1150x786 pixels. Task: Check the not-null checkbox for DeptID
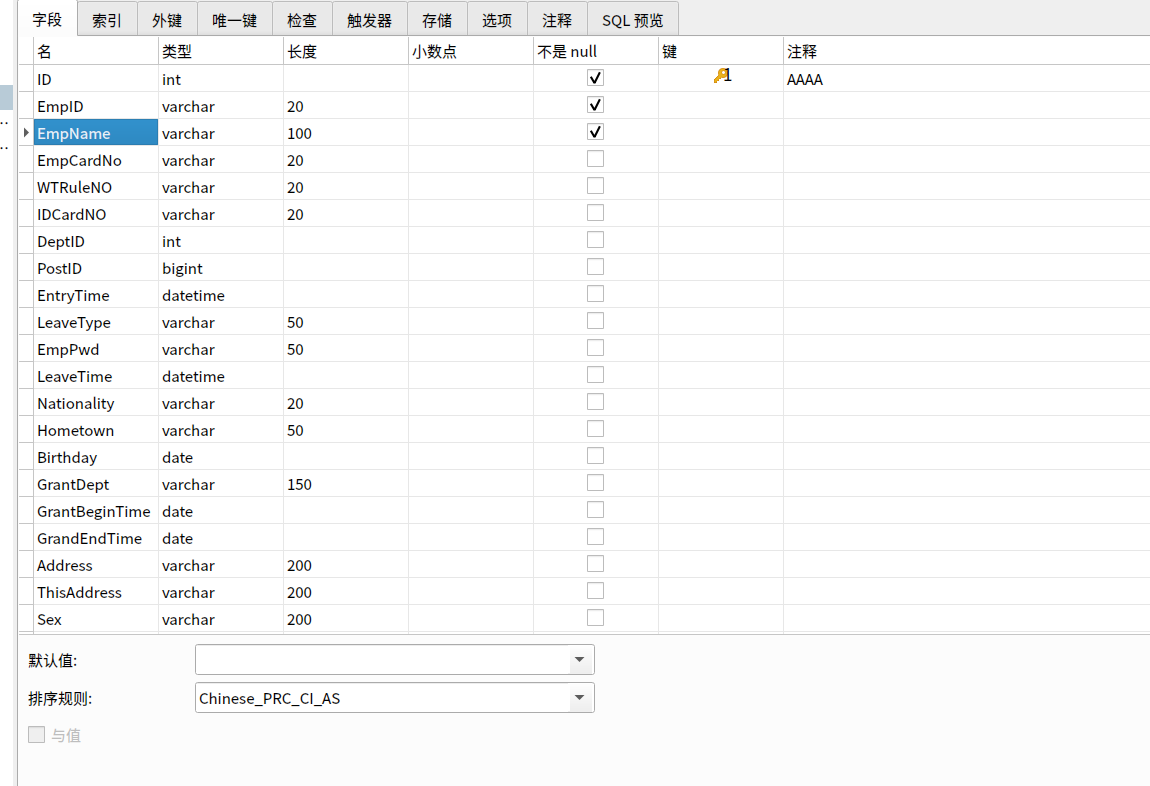pos(596,240)
